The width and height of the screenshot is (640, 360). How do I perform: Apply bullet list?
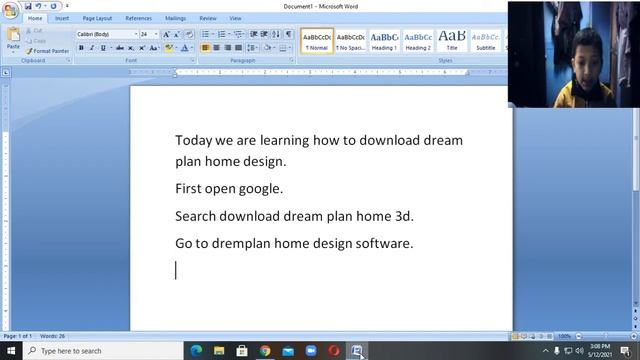coord(205,34)
